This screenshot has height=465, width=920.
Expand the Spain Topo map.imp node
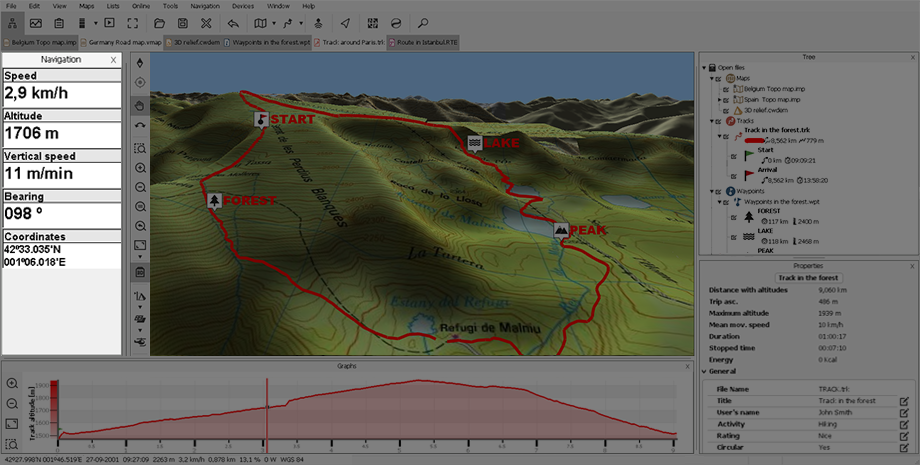coord(721,100)
